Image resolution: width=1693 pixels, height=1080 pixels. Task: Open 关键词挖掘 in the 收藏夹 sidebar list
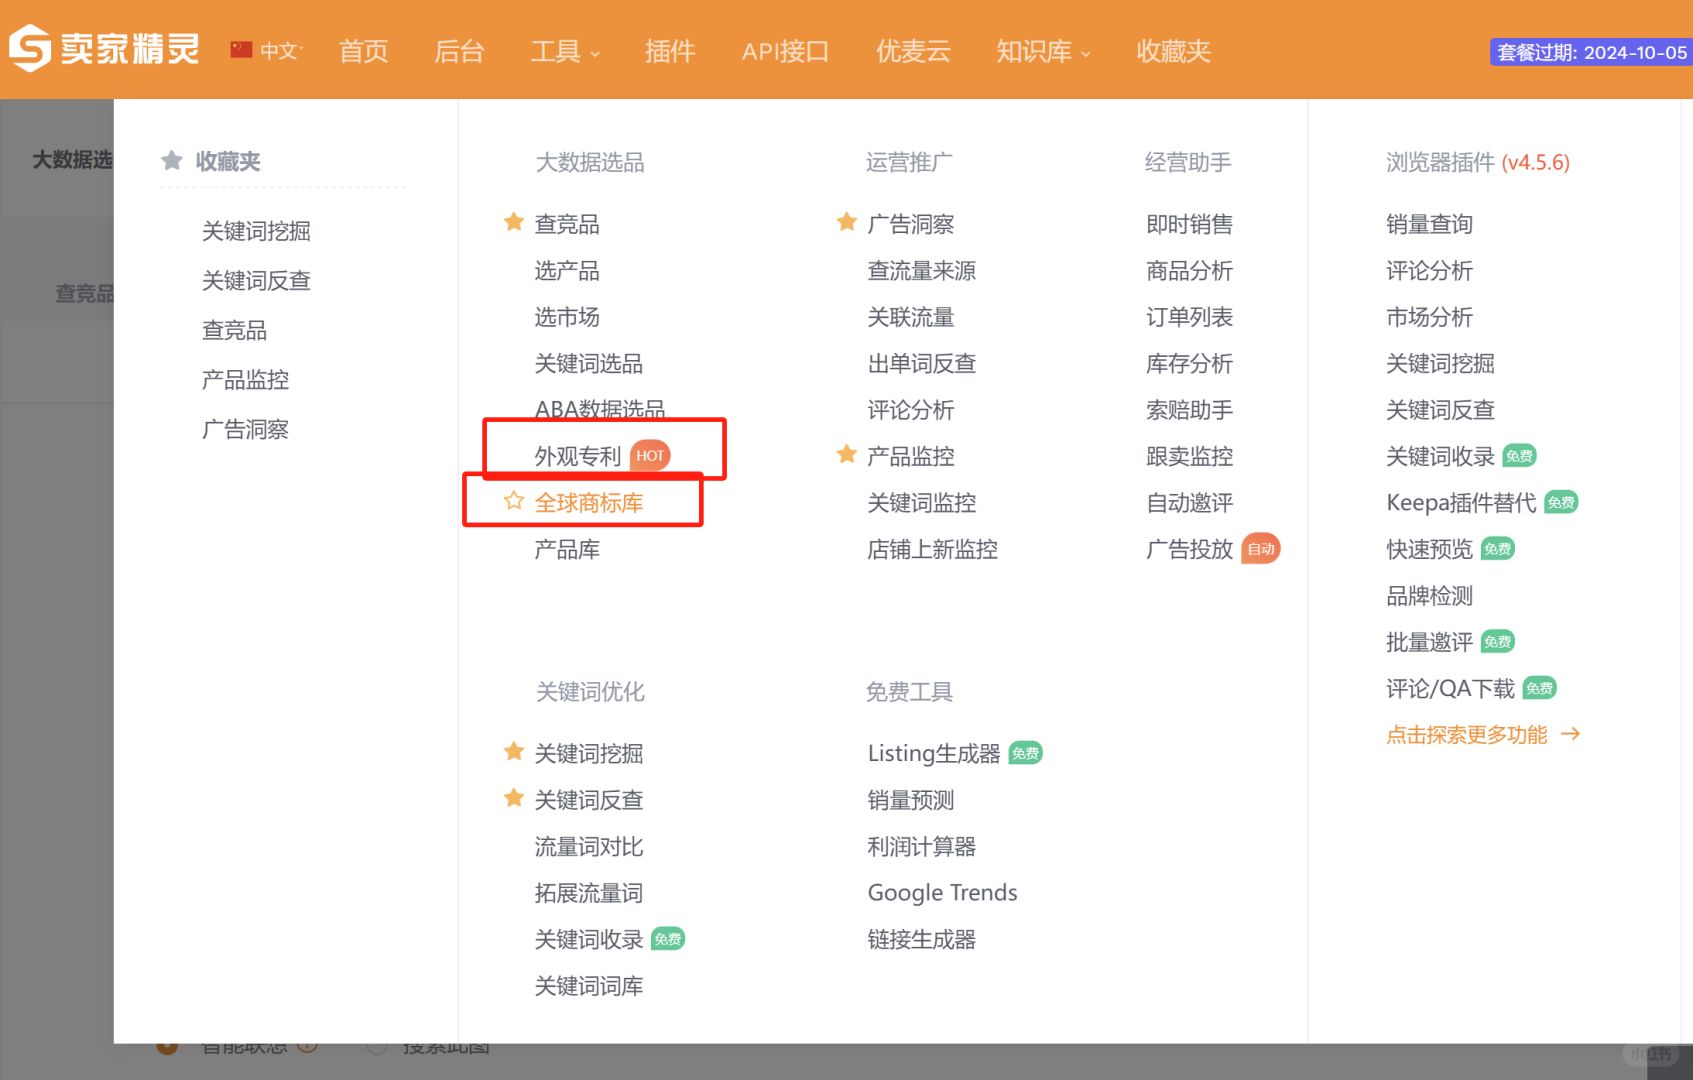(x=256, y=231)
